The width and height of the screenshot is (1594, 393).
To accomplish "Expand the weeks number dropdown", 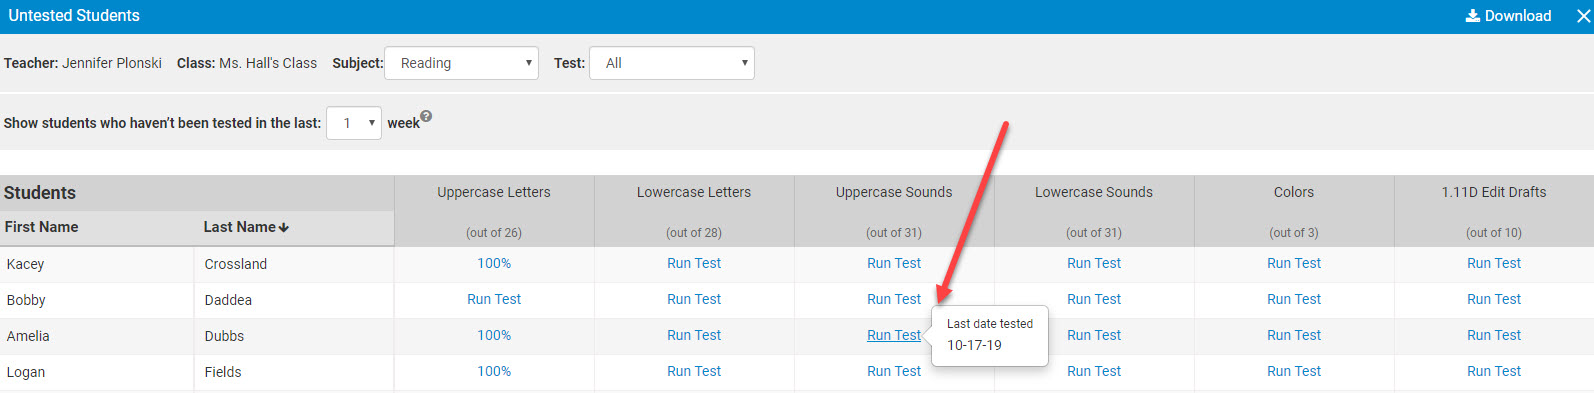I will click(354, 123).
